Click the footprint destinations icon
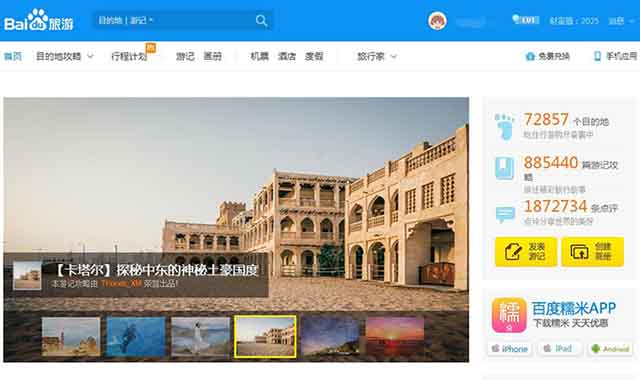Screen dimensions: 640x380 505,127
